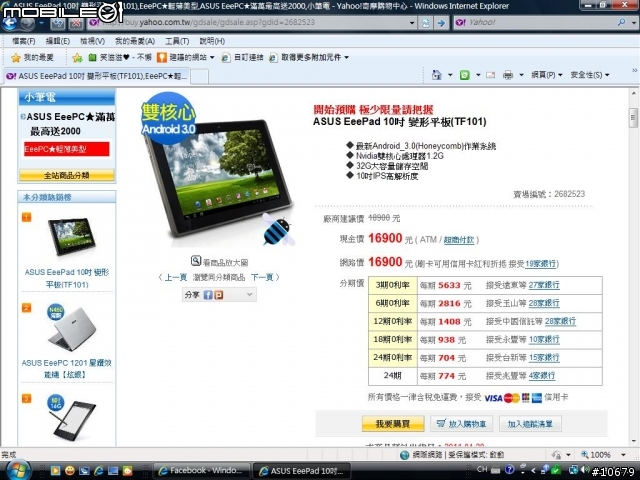Viewport: 640px width, 480px height.
Task: Open 超商付款 payment link
Action: pyautogui.click(x=459, y=240)
